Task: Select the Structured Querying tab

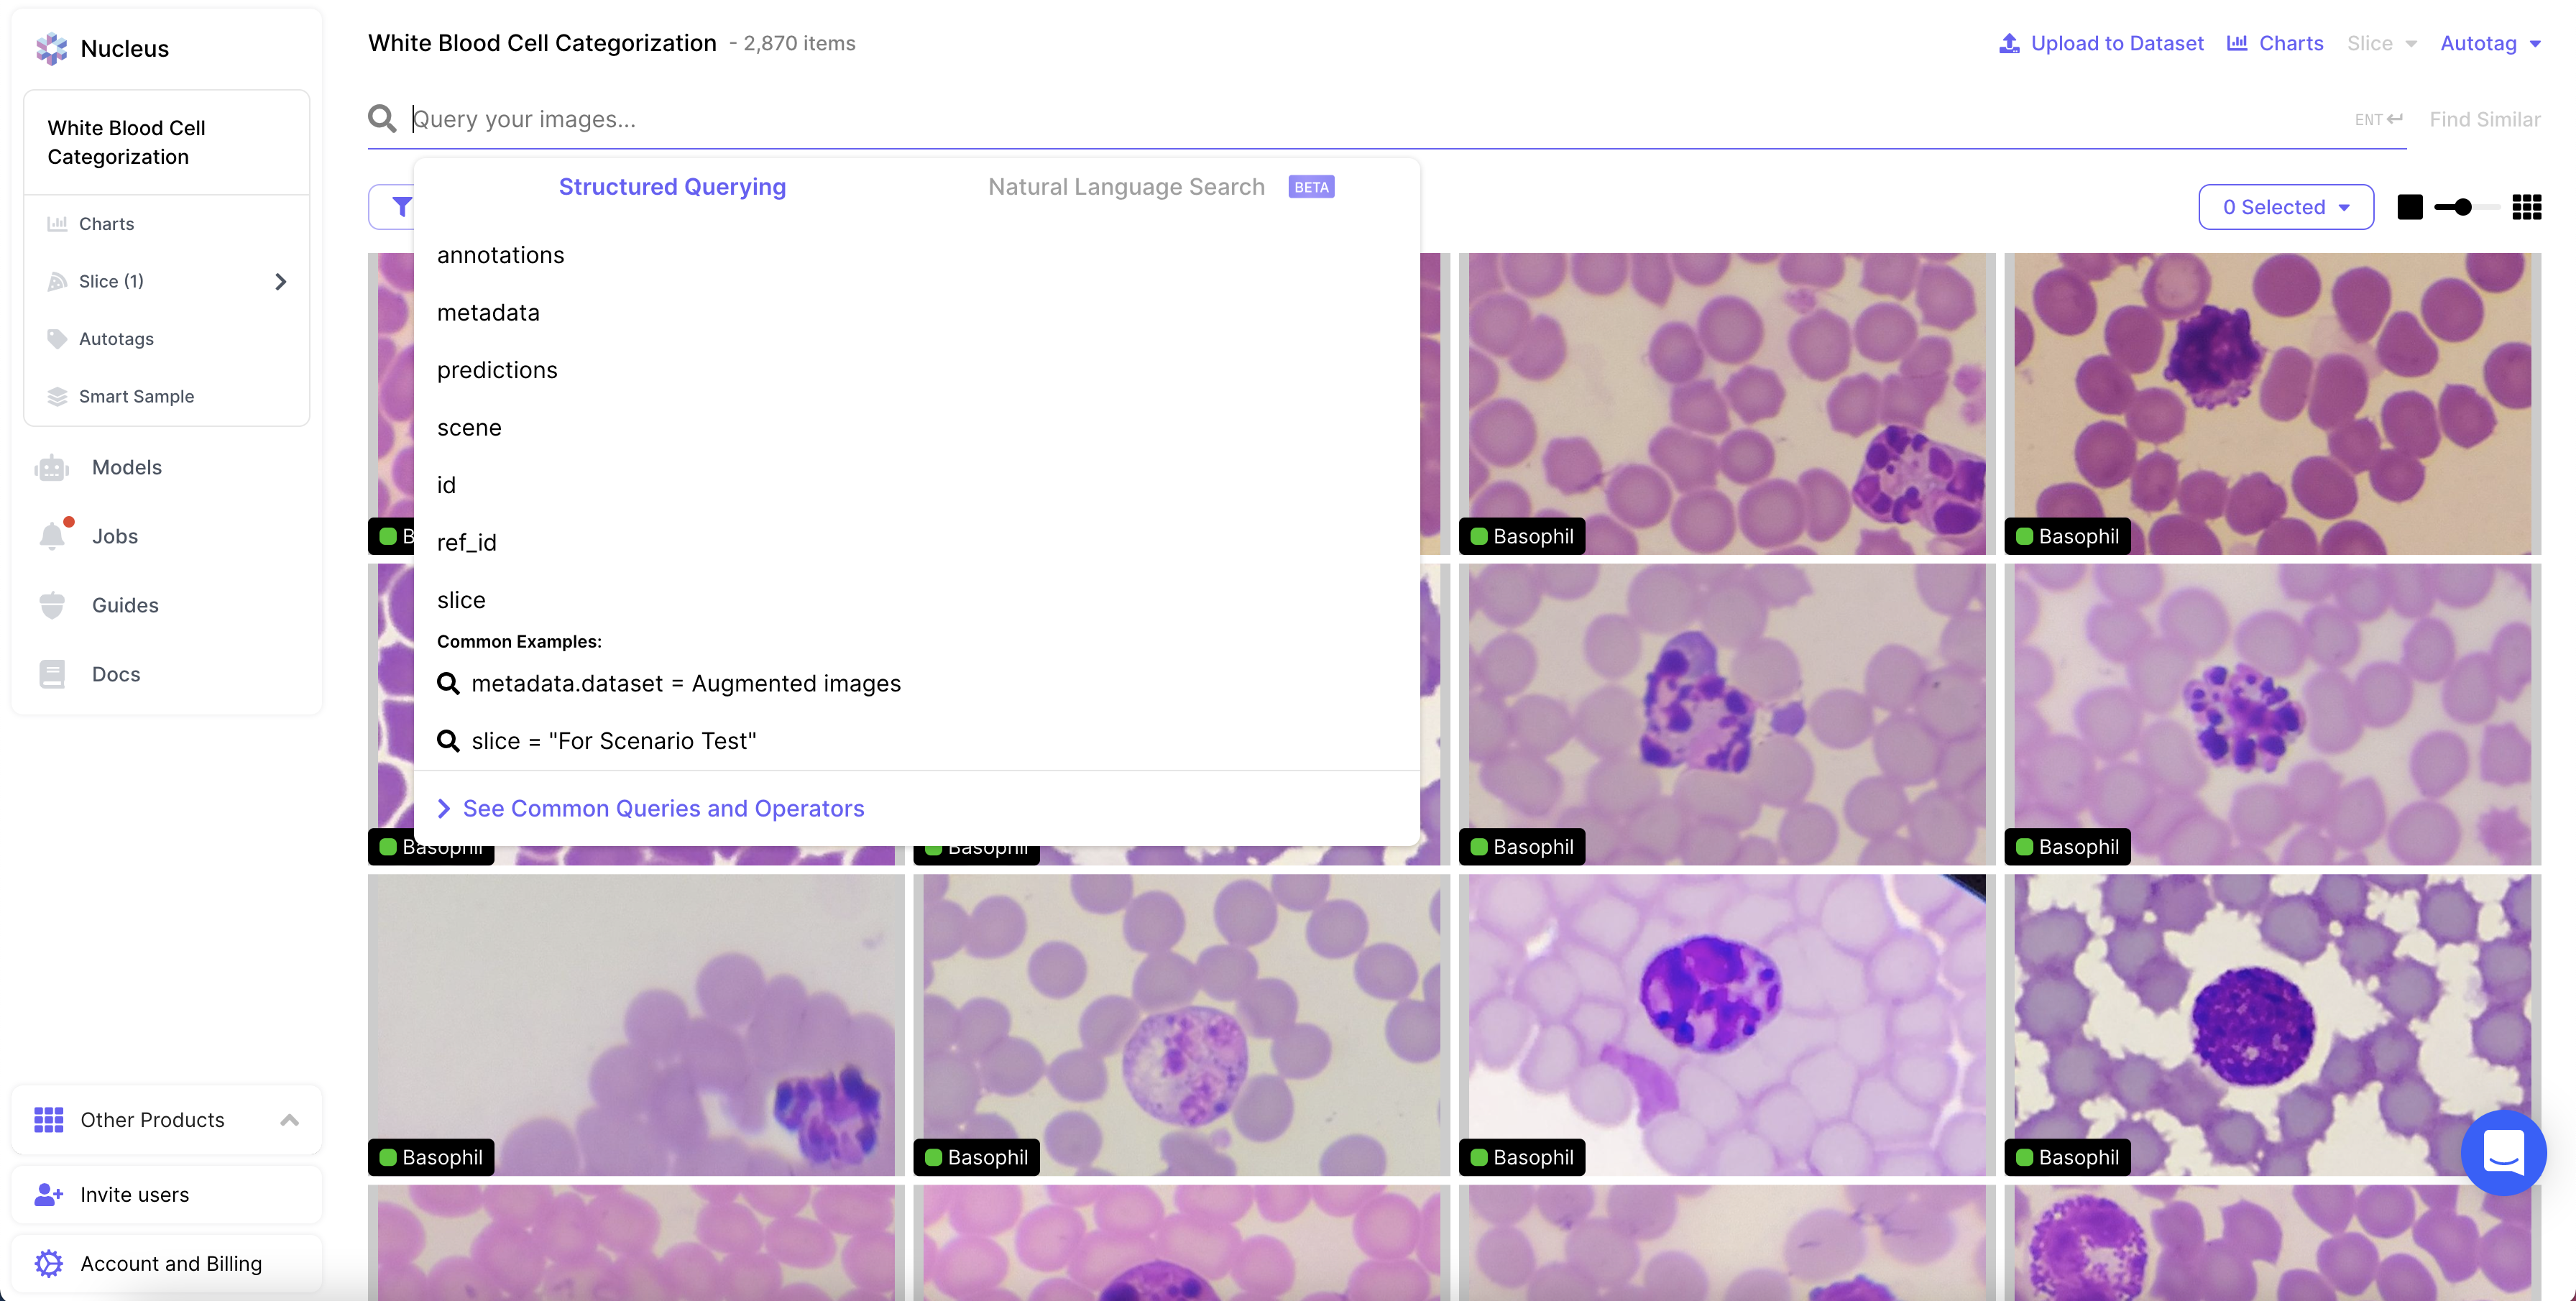Action: click(x=672, y=187)
